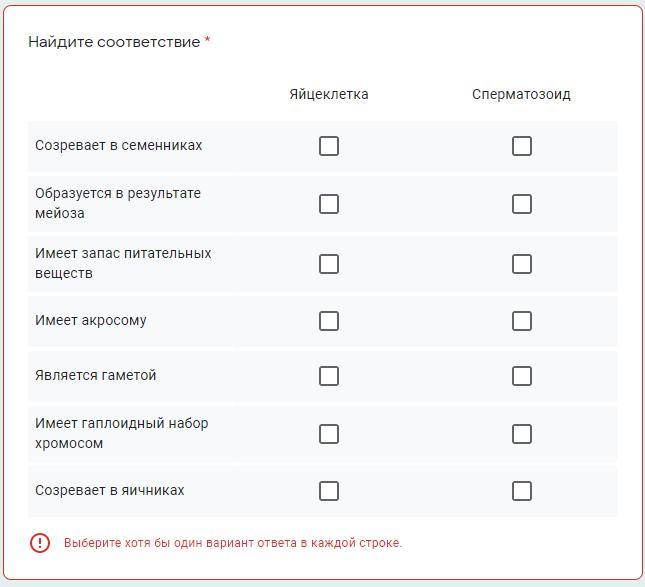Check Сперматозоид for Созревает в семенниках
This screenshot has height=587, width=645.
(x=521, y=146)
